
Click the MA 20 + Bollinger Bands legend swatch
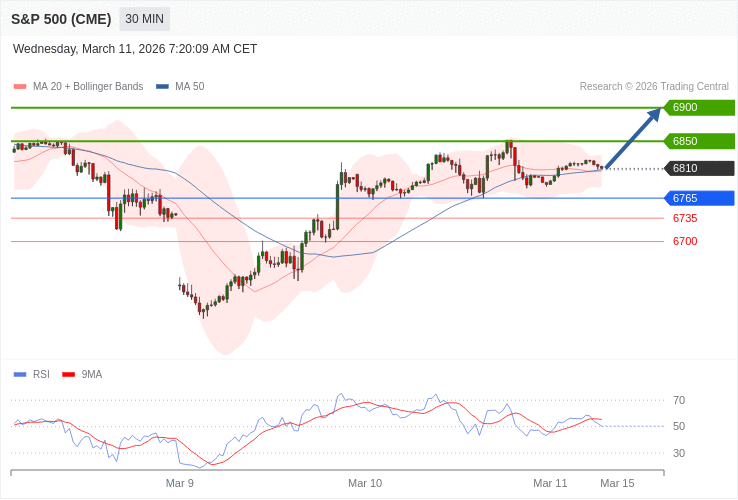[20, 87]
